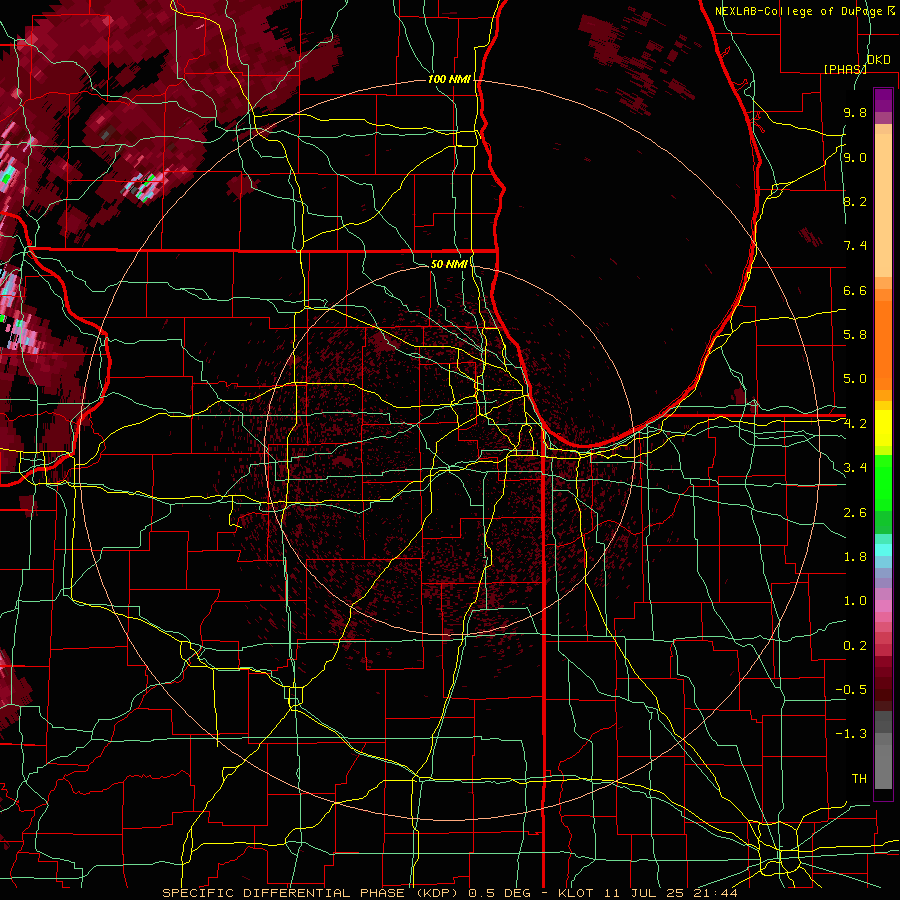Click the 50 NMI range ring label
This screenshot has width=900, height=900.
click(x=449, y=264)
